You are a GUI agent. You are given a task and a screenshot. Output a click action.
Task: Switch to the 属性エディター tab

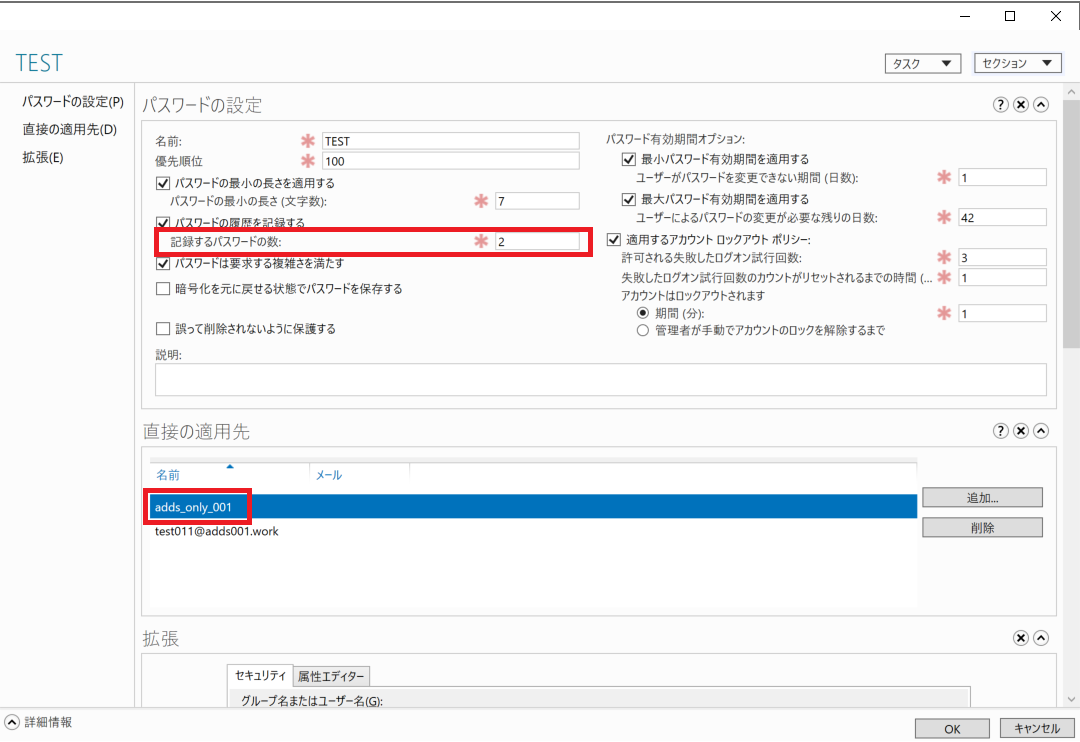tap(331, 677)
